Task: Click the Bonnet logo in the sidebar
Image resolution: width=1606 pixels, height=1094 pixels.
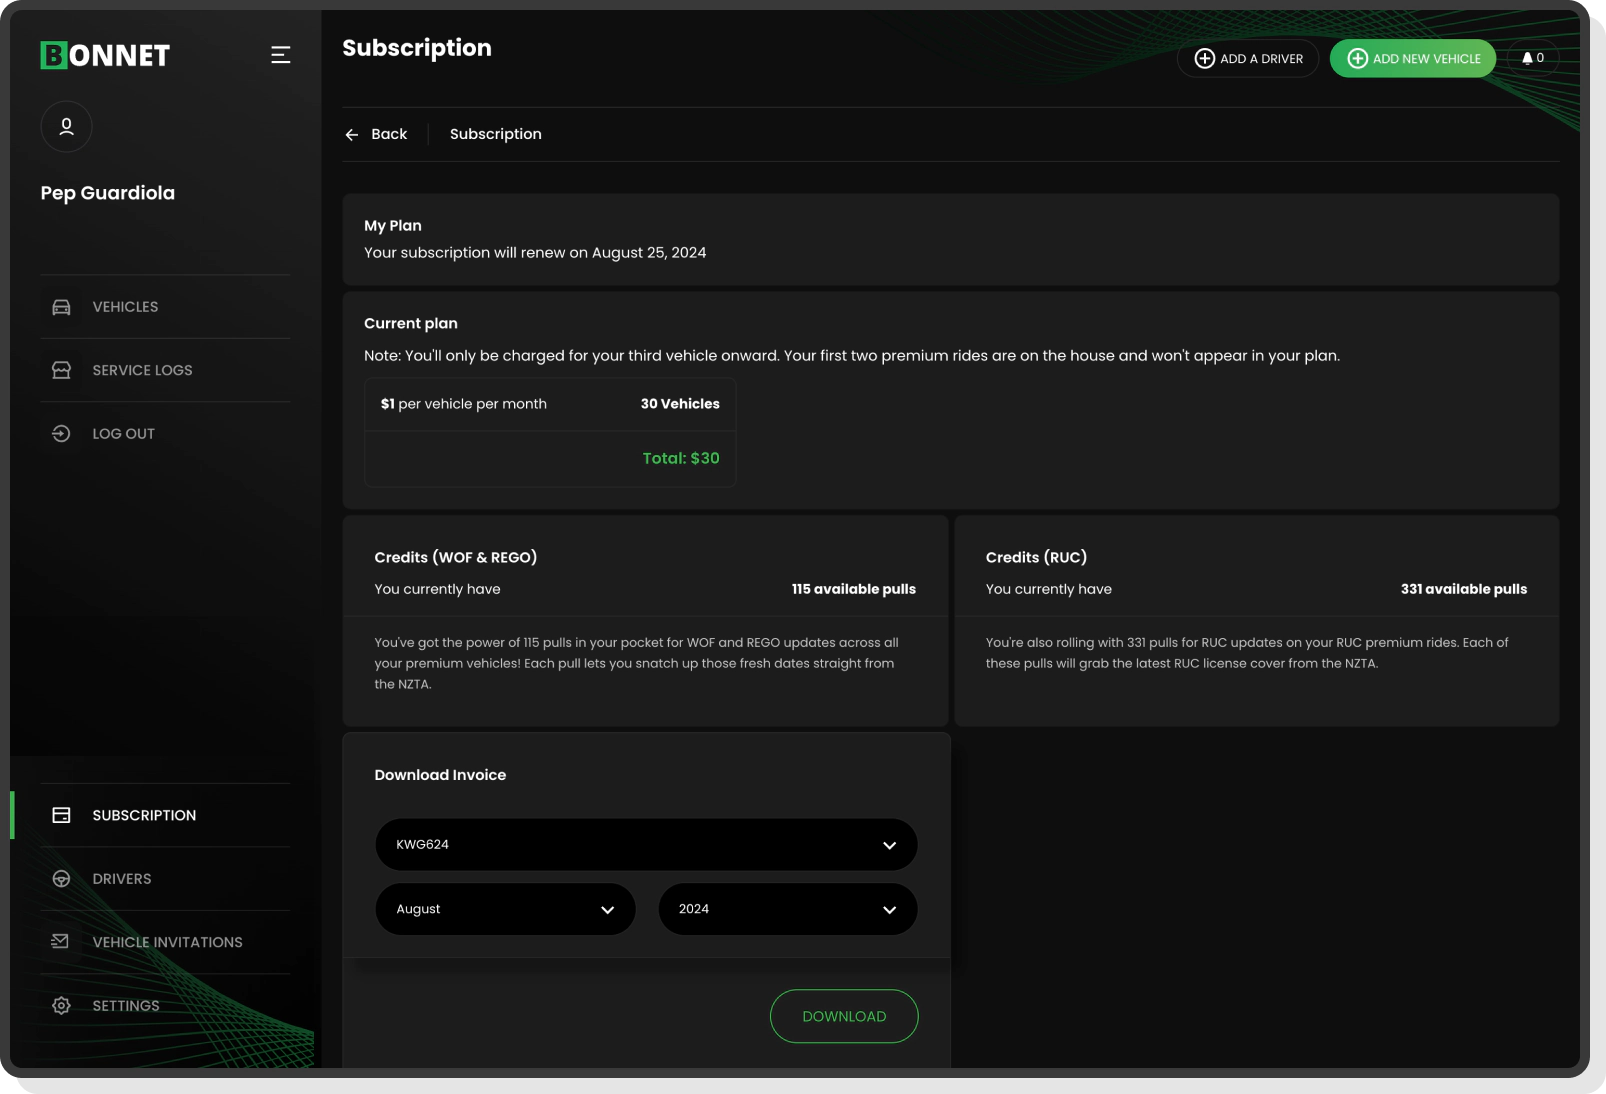Action: (104, 55)
